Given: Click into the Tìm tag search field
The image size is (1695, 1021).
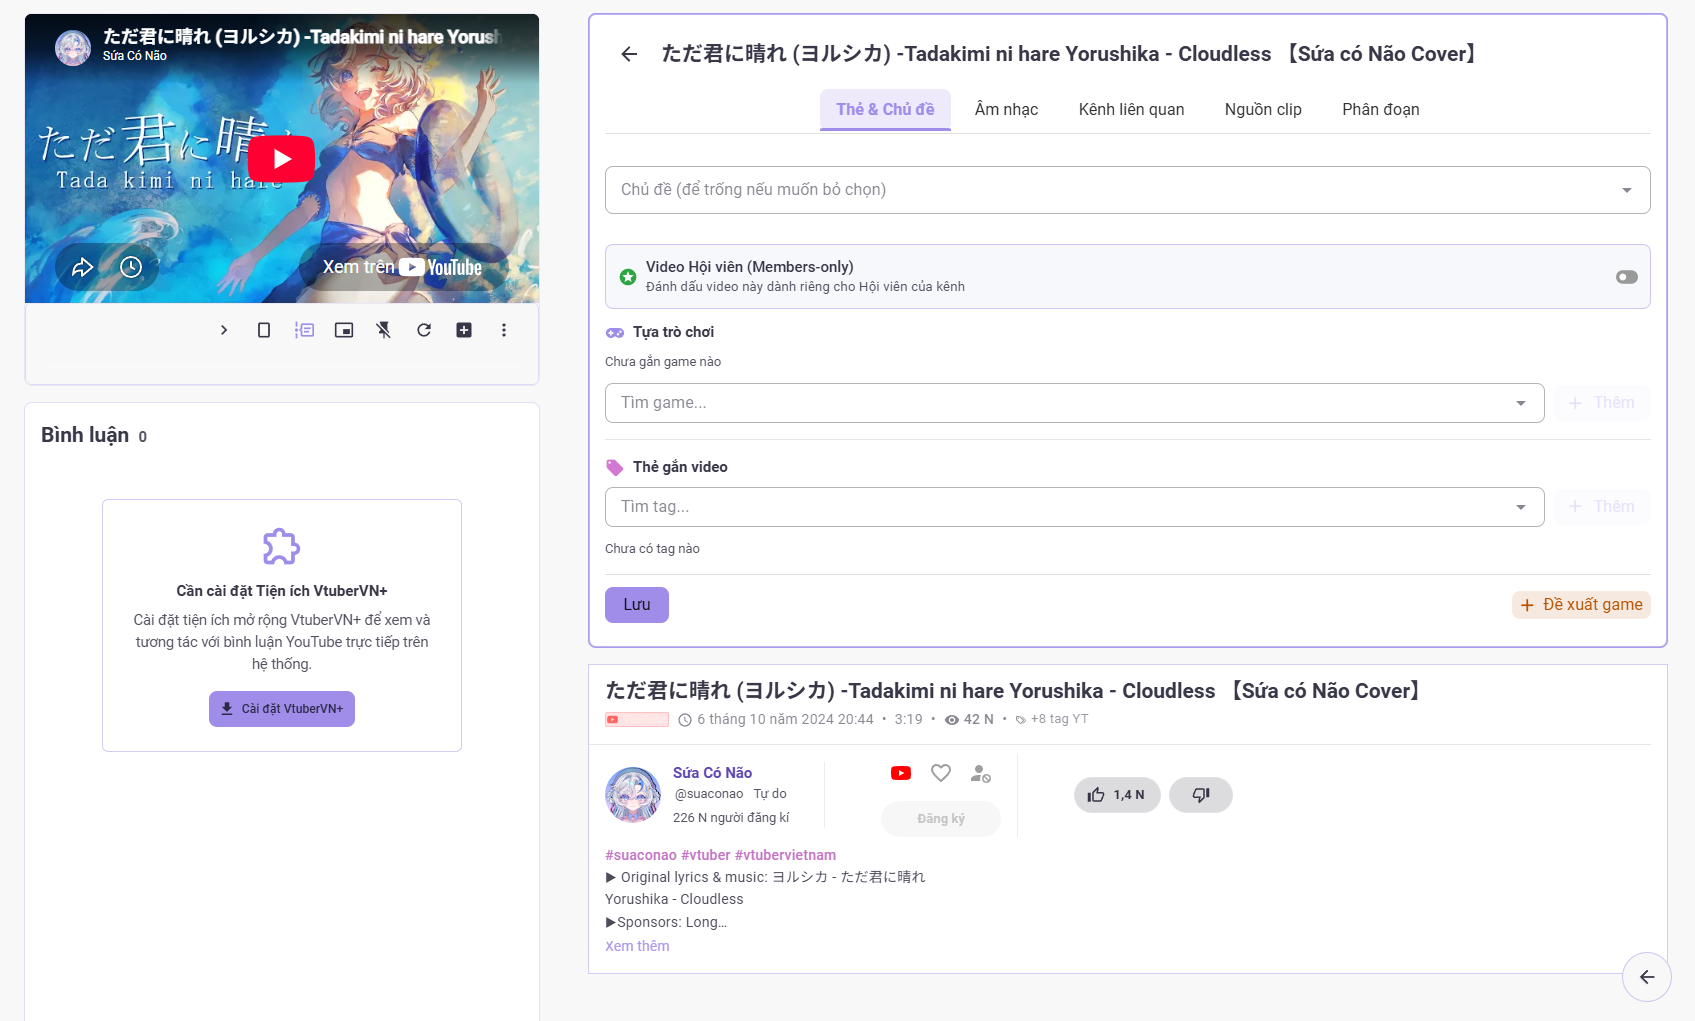Looking at the screenshot, I should point(1074,507).
